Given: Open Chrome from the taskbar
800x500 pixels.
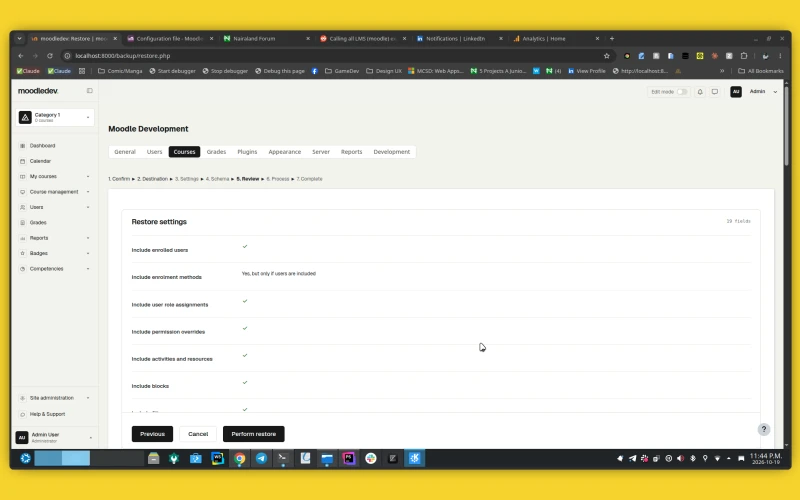Looking at the screenshot, I should [239, 458].
